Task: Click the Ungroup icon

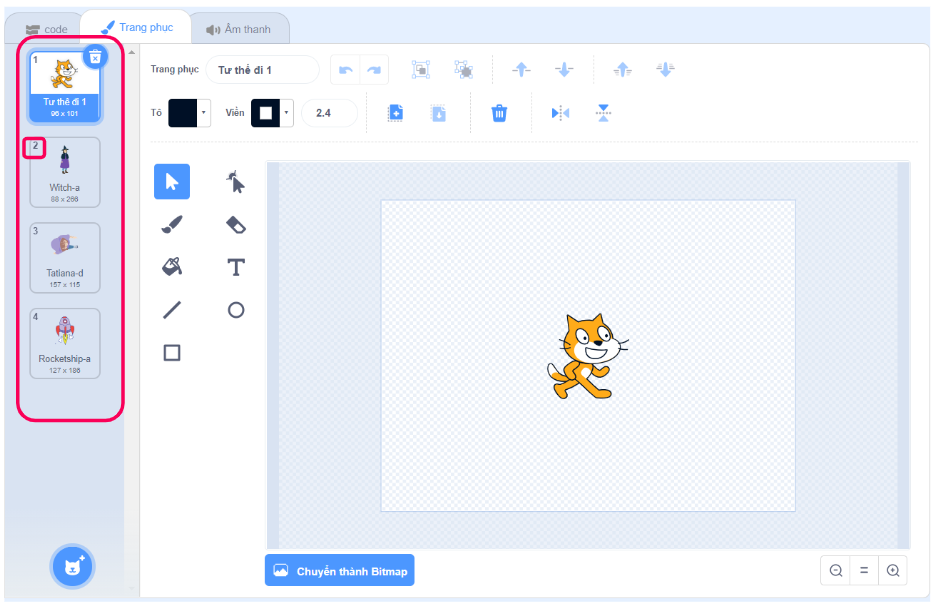Action: (463, 70)
